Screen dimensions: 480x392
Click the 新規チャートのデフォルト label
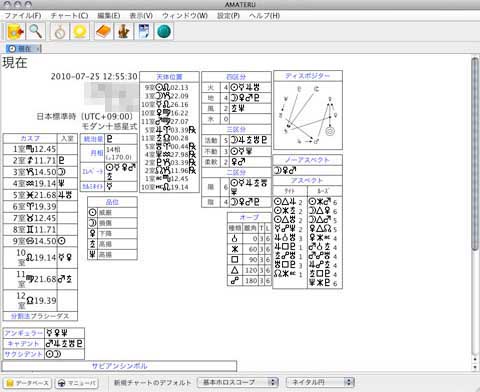click(x=152, y=382)
